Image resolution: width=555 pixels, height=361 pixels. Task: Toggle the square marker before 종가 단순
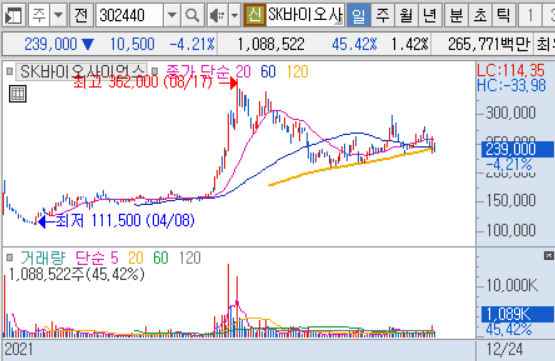pyautogui.click(x=155, y=71)
